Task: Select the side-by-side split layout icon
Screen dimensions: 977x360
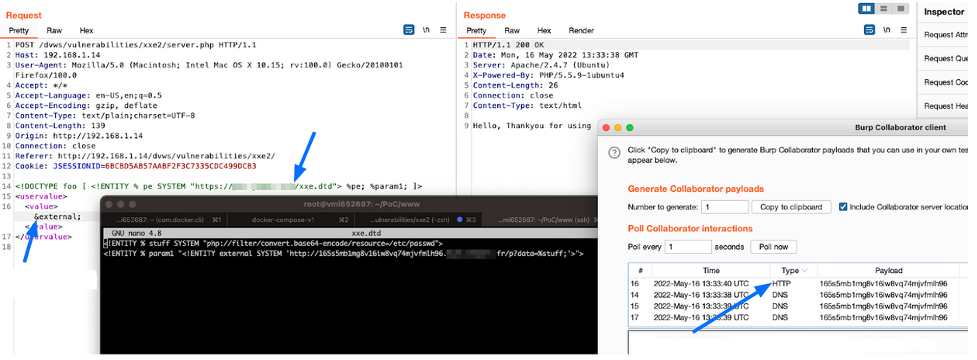Action: [867, 9]
